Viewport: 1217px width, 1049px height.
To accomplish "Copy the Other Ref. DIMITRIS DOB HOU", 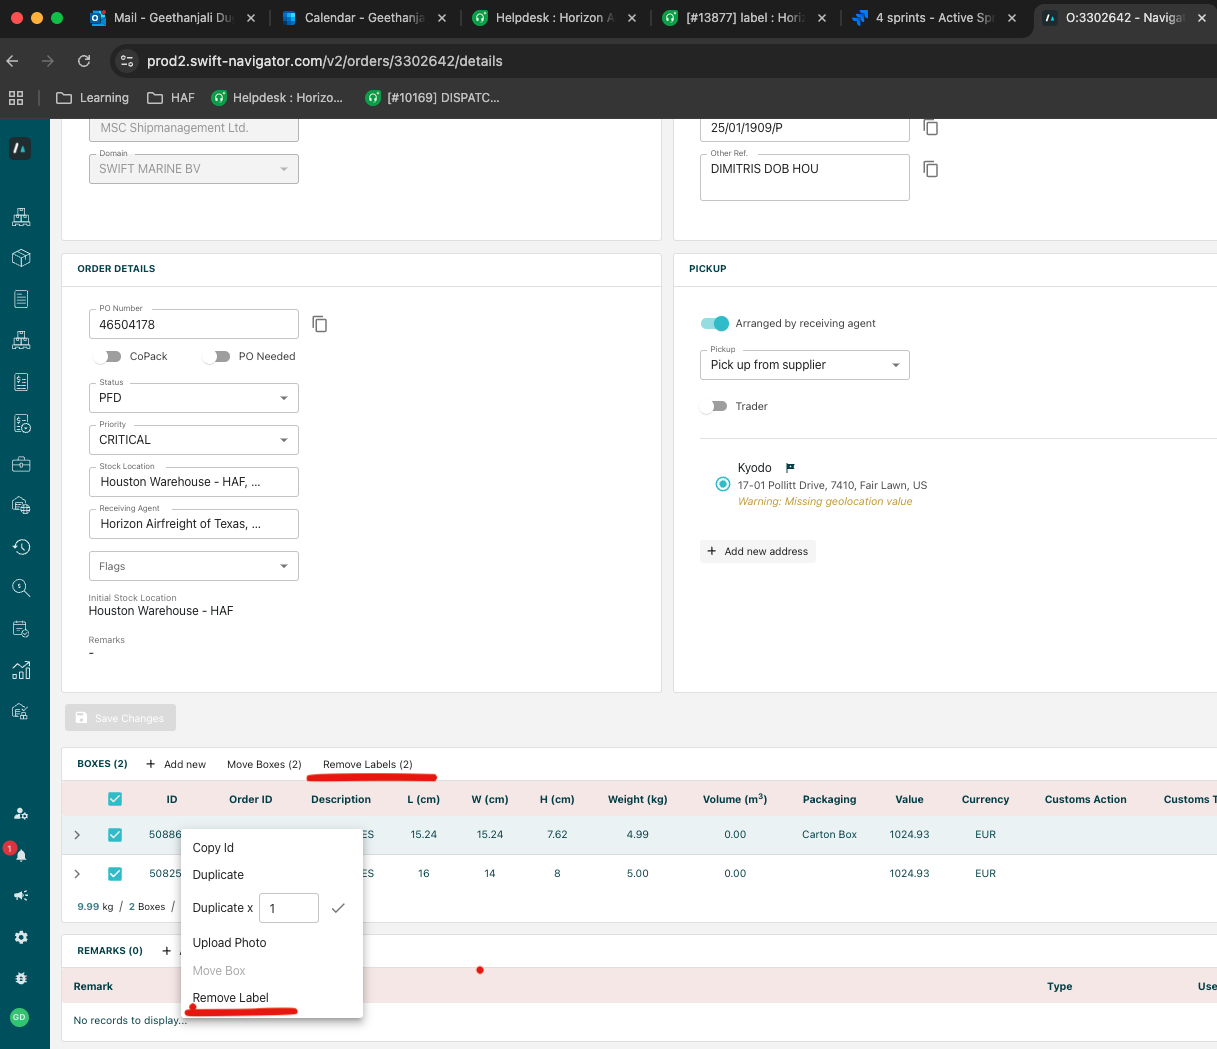I will (x=931, y=169).
